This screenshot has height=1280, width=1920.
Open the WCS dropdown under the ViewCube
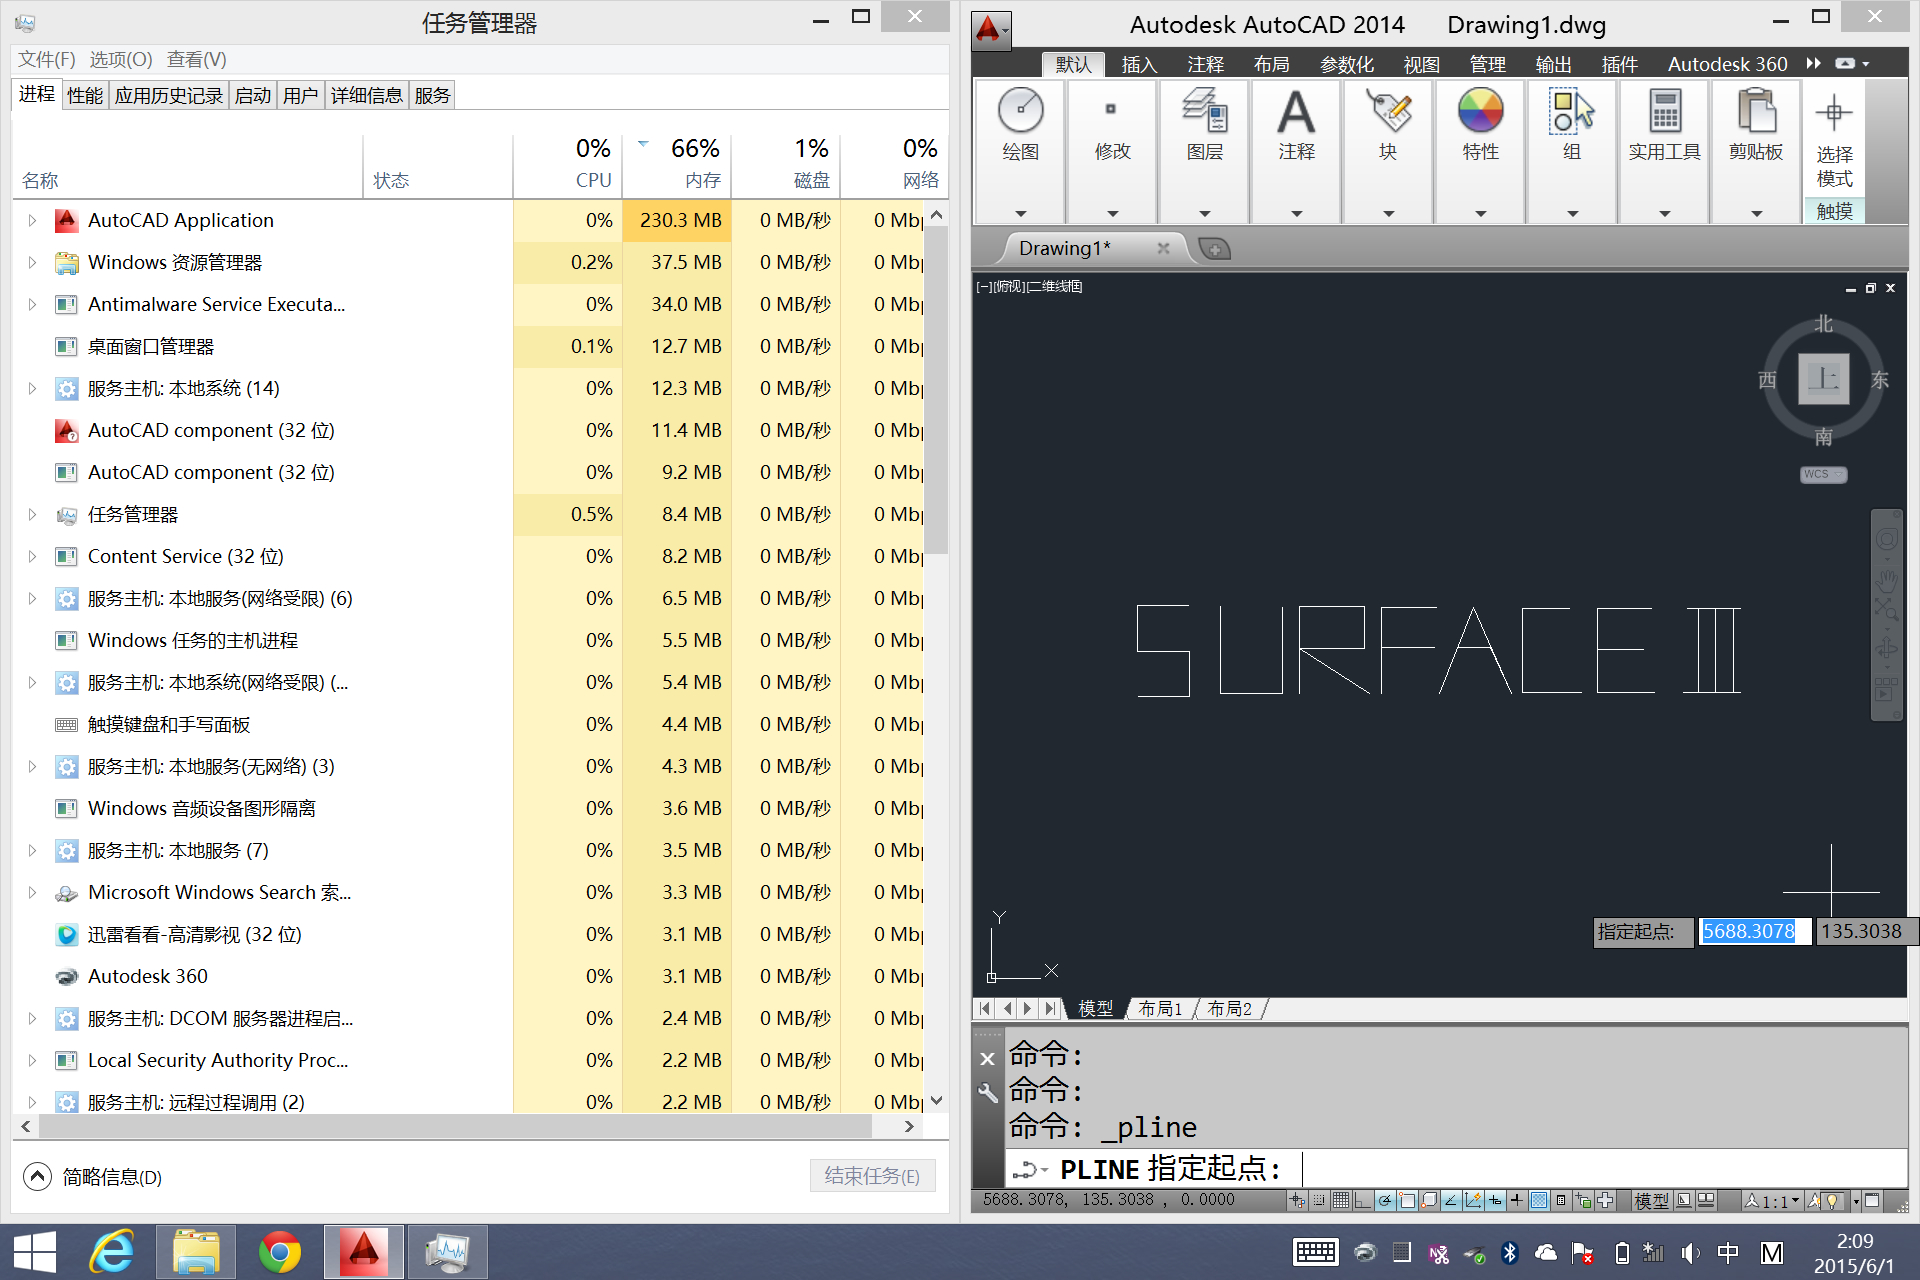click(x=1823, y=475)
